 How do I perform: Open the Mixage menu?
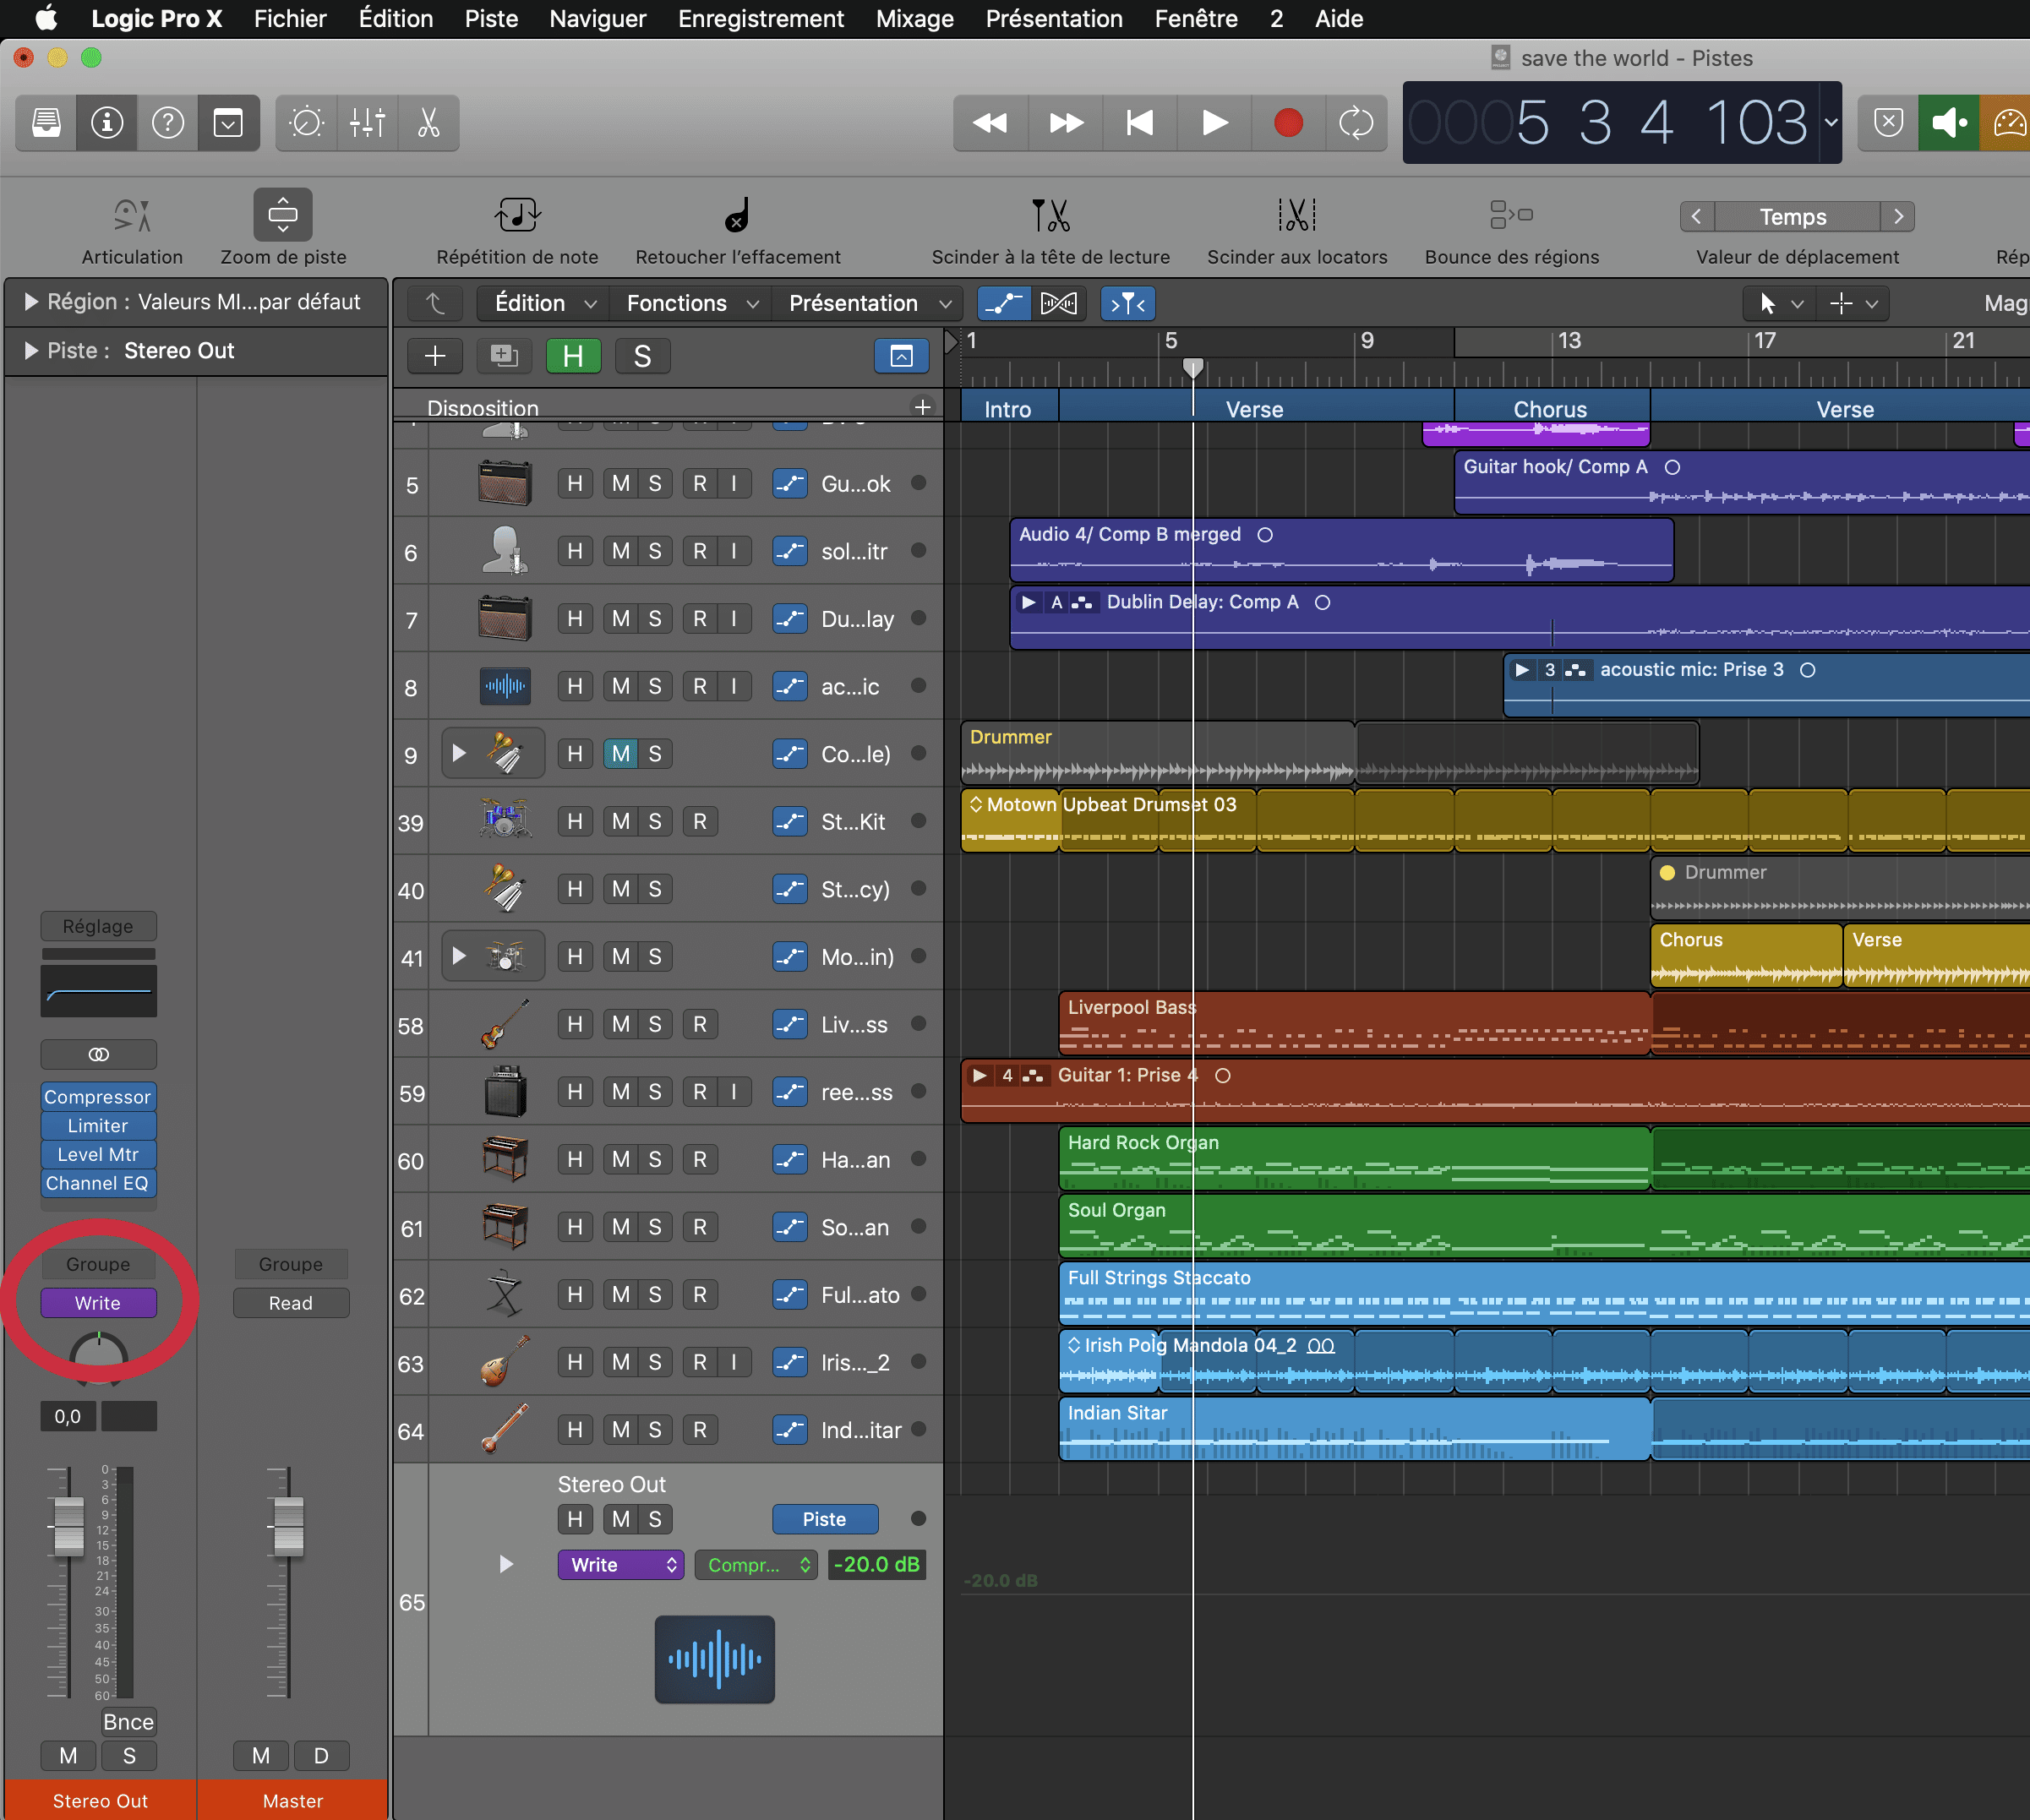[914, 18]
